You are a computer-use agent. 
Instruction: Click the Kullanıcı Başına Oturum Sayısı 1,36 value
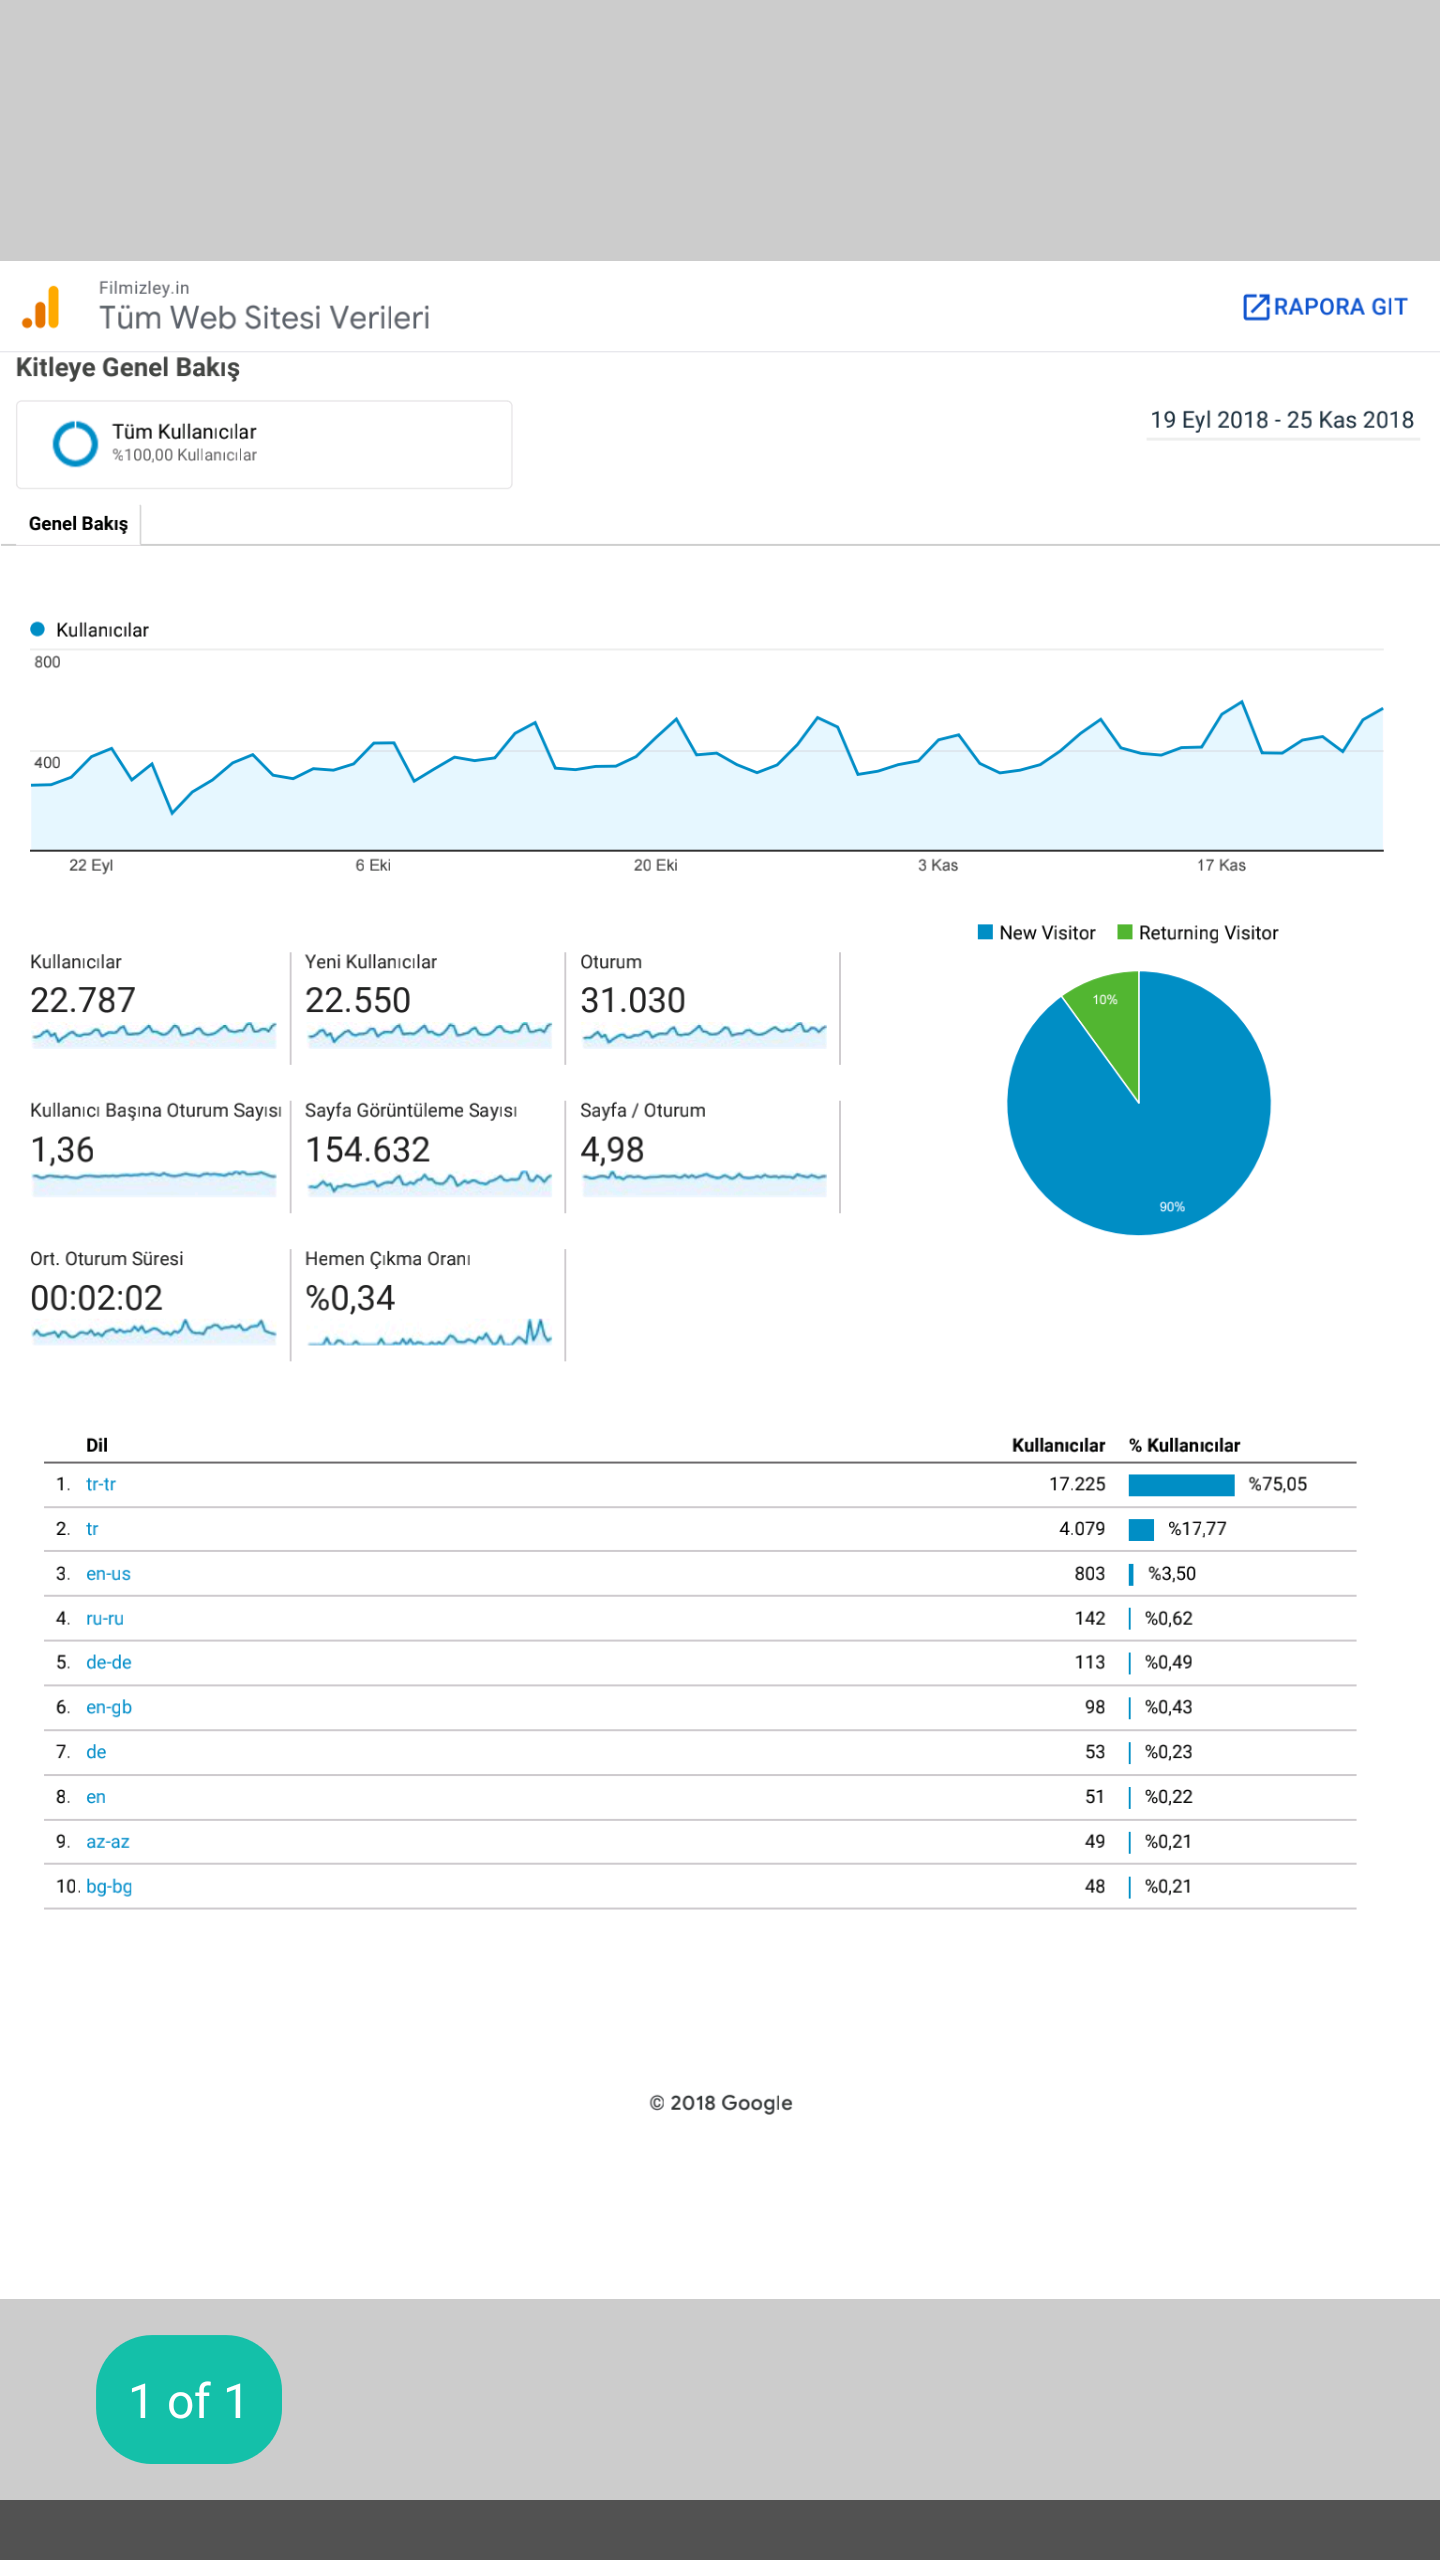point(62,1150)
